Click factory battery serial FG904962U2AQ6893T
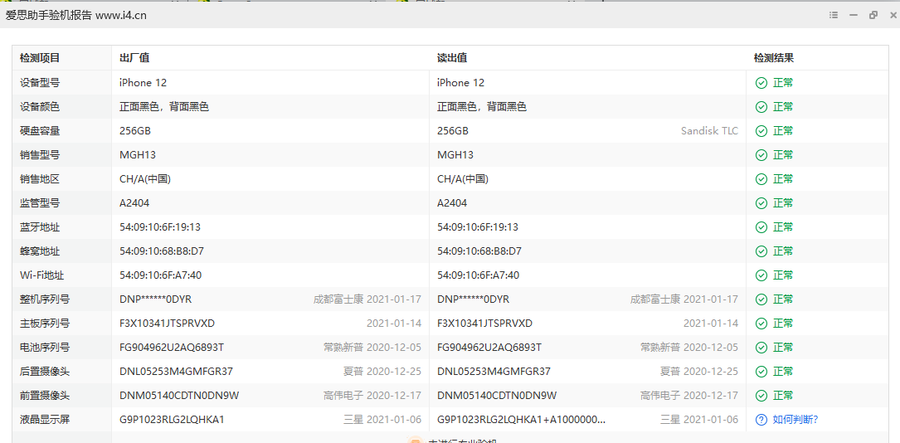This screenshot has width=900, height=443. tap(172, 348)
